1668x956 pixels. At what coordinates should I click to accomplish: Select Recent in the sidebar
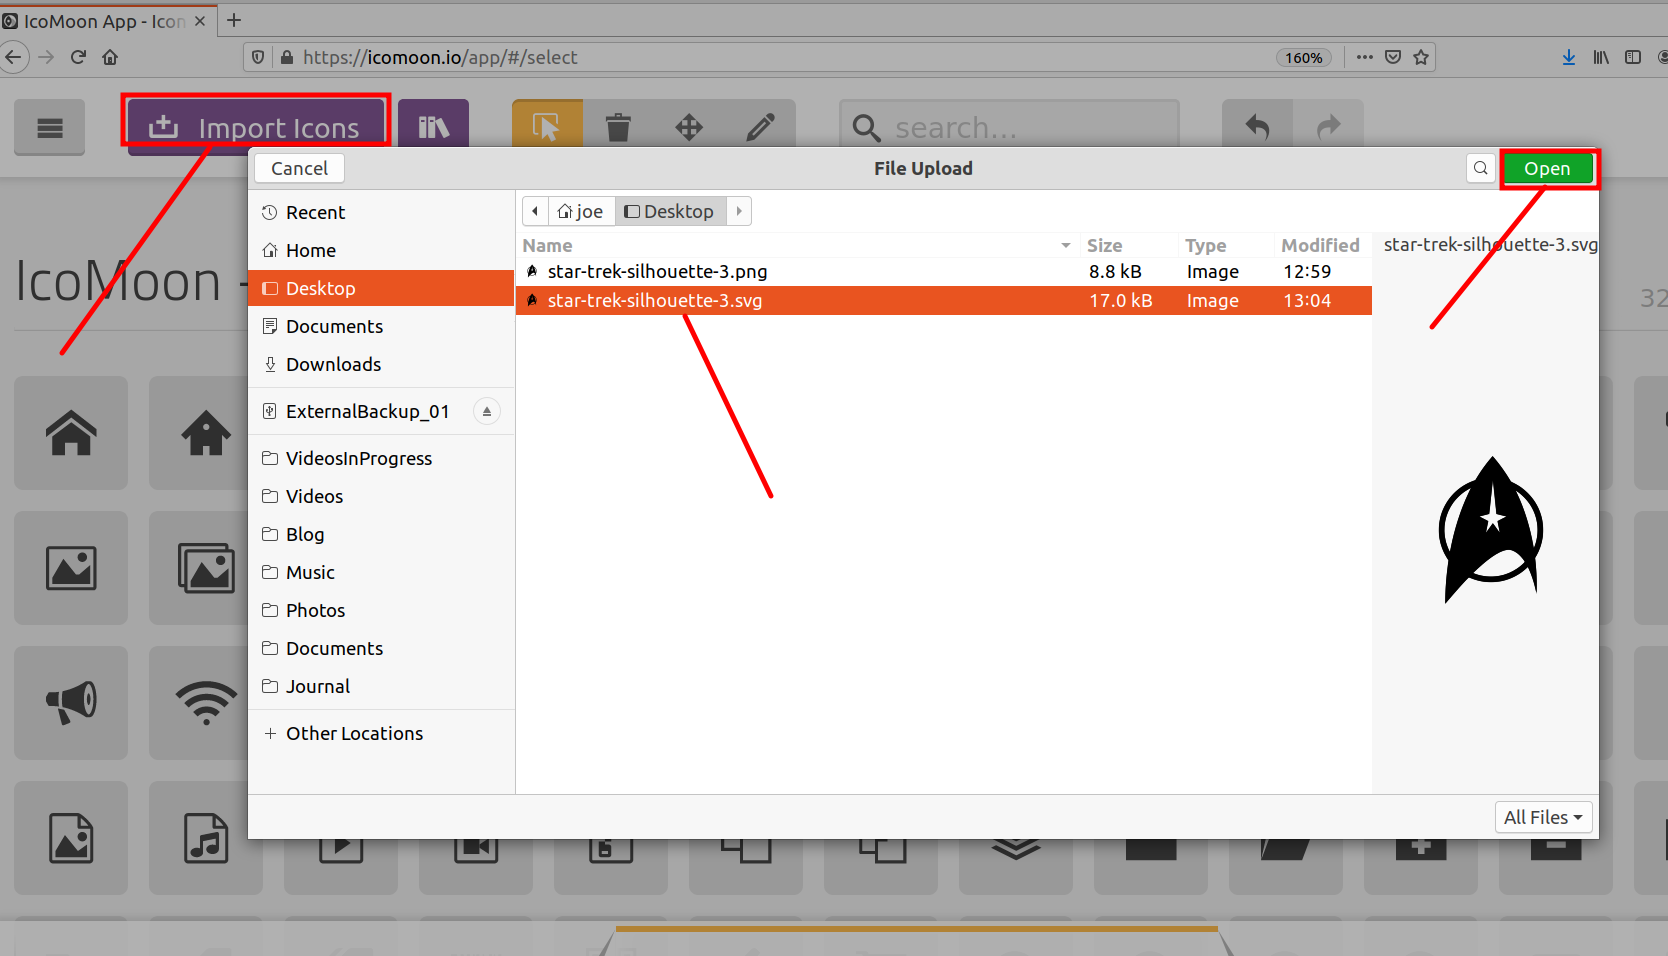tap(381, 212)
